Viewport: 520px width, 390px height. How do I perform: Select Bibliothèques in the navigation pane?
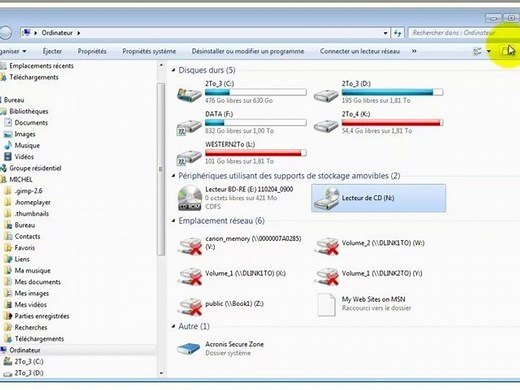(29, 111)
